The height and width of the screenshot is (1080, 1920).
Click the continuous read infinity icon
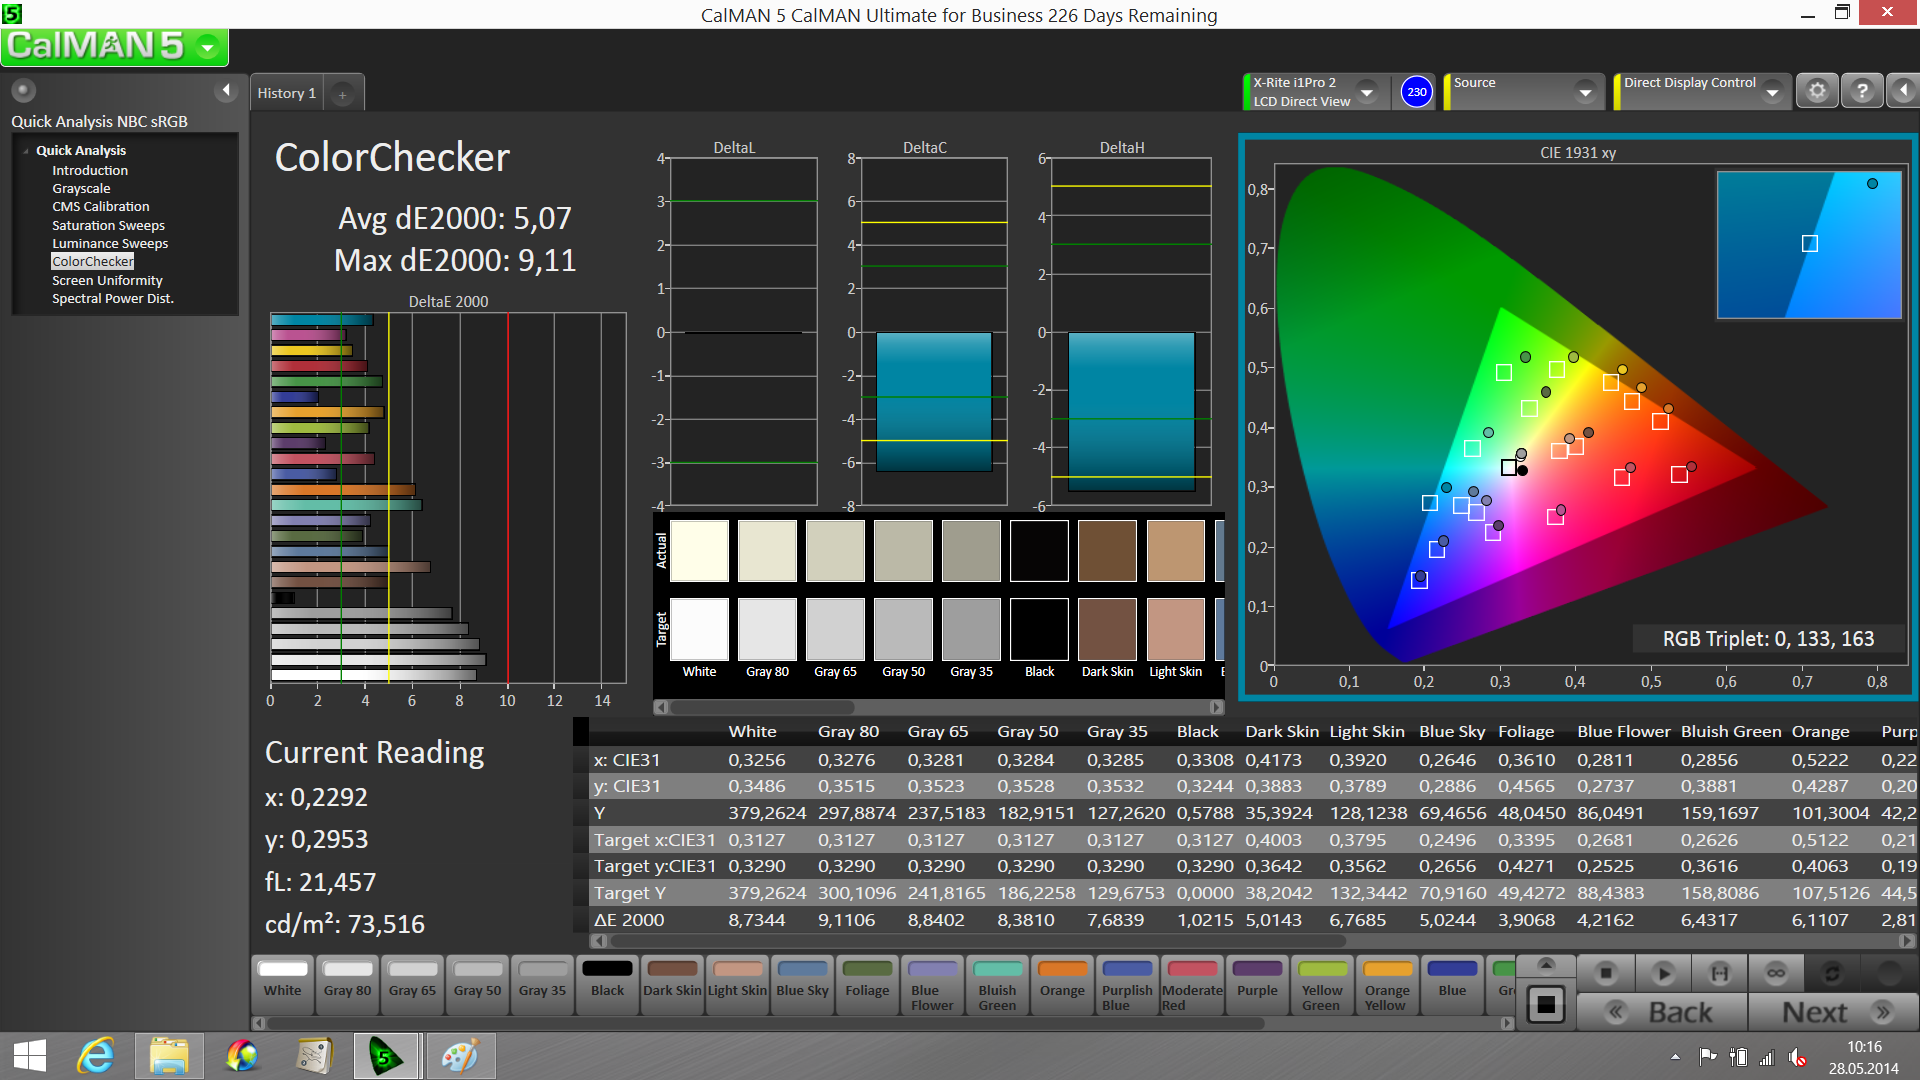[1775, 972]
